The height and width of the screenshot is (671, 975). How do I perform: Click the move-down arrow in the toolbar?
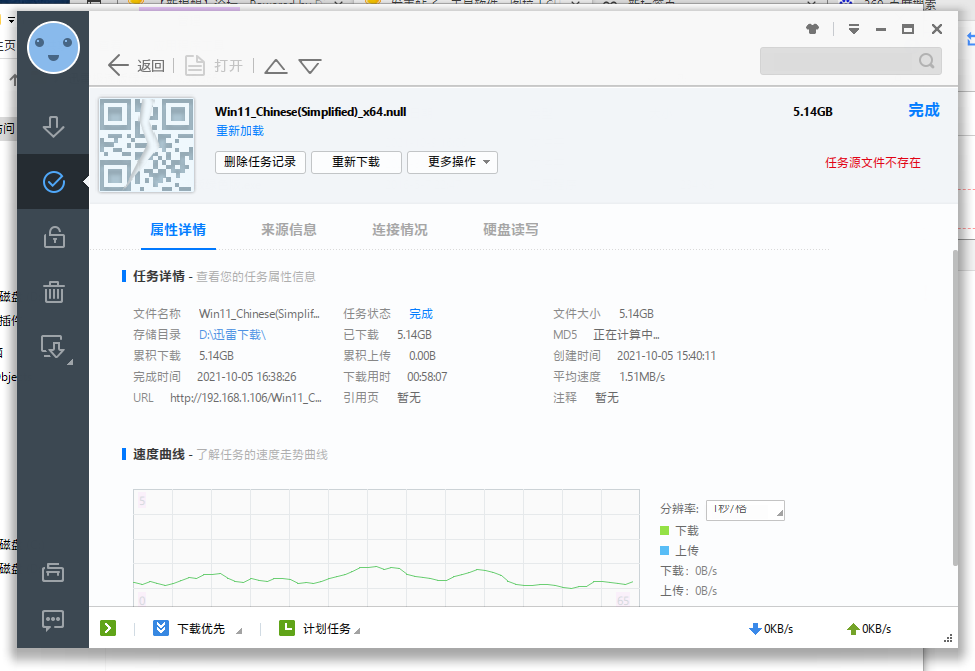310,64
